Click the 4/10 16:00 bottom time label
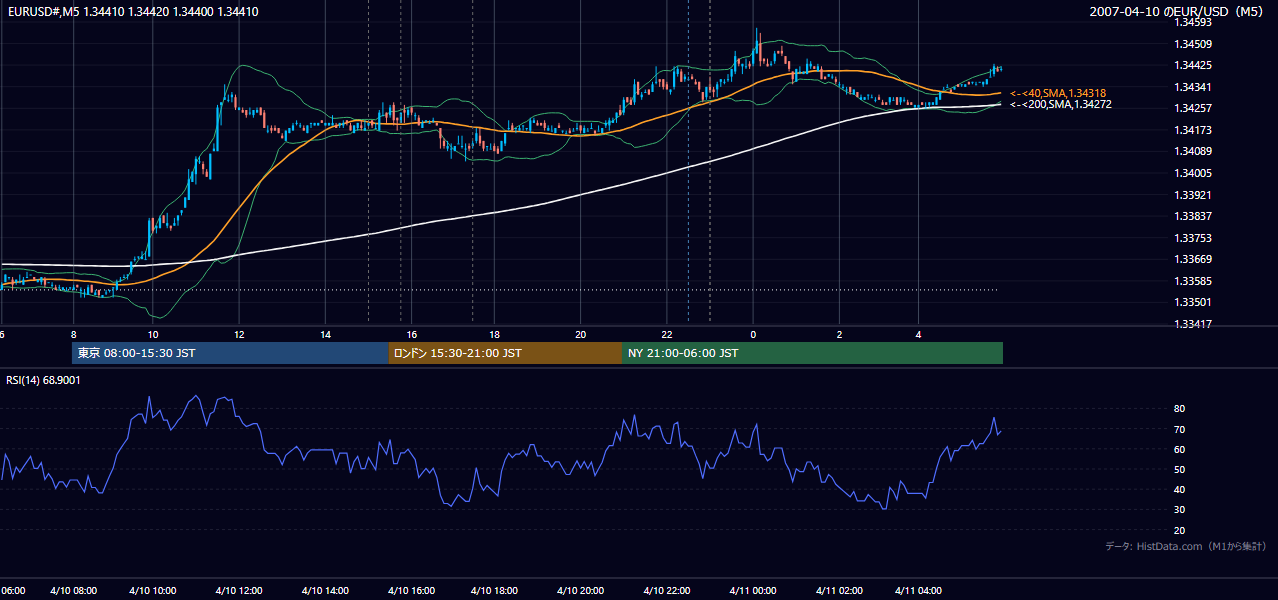Screen dimensions: 1278x600 (410, 591)
